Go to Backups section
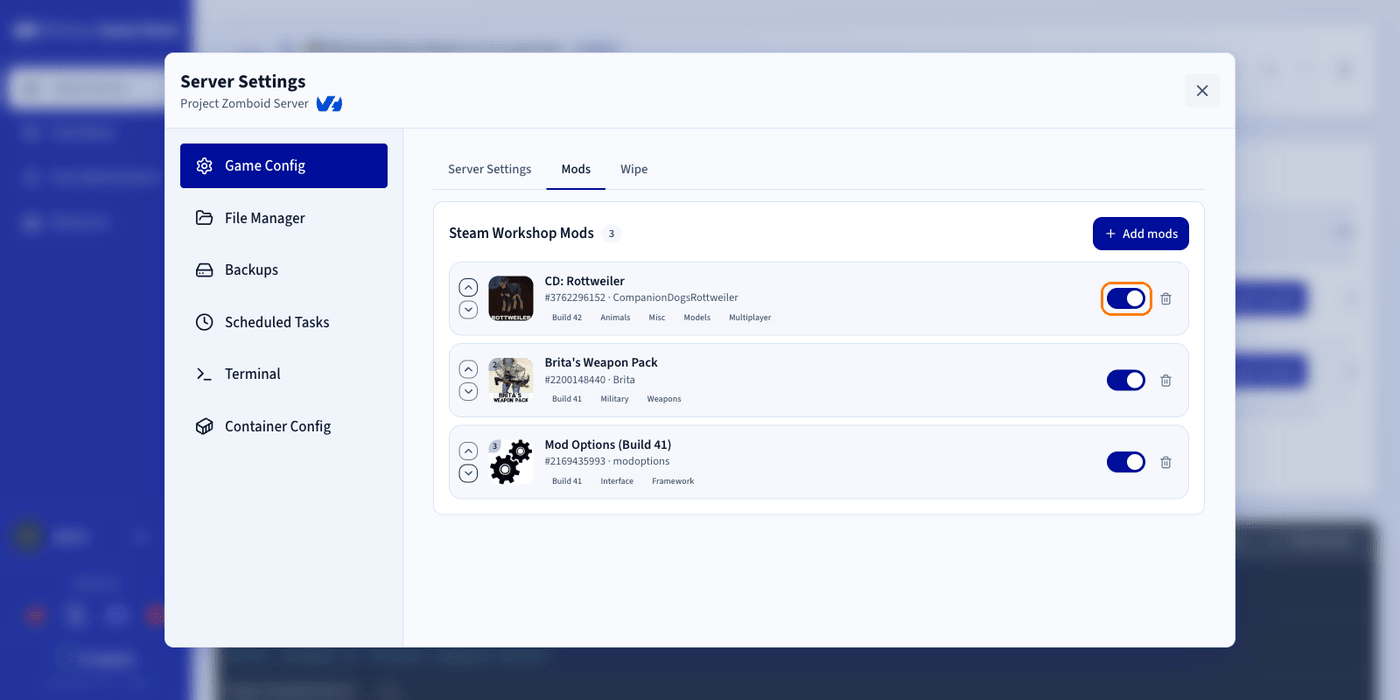Screen dimensions: 1400x700 (284, 270)
